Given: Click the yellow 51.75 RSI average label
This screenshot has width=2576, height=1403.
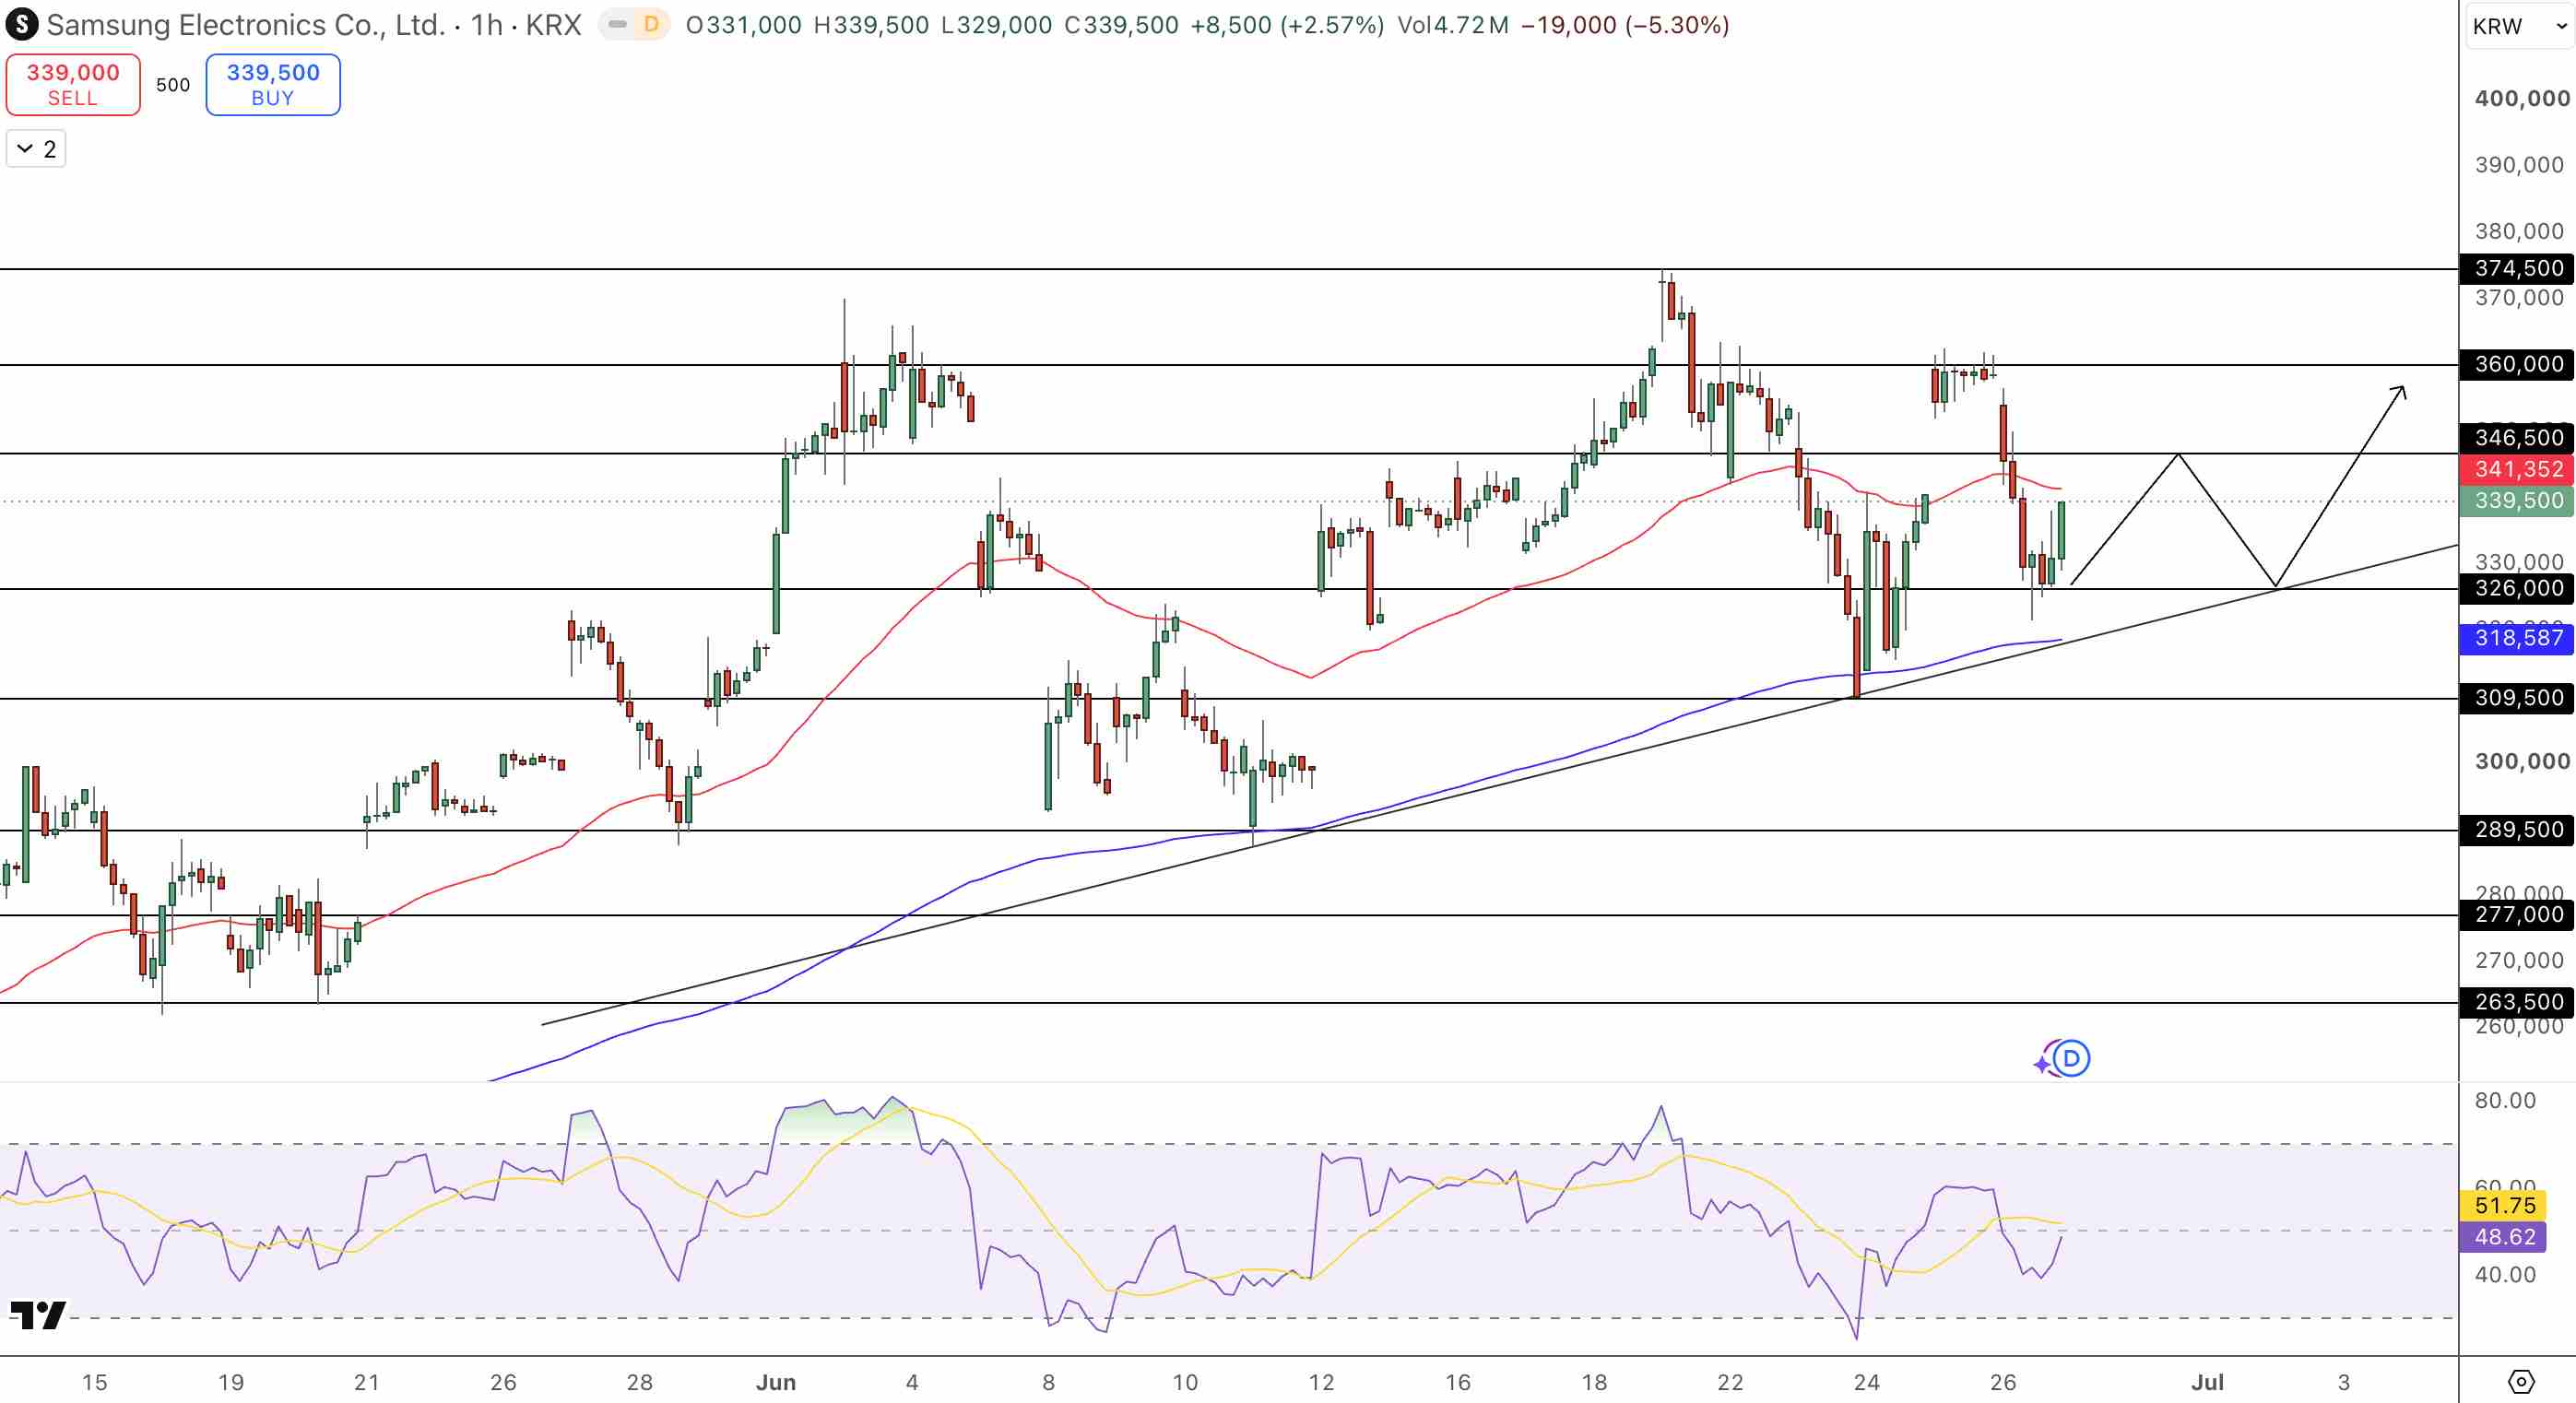Looking at the screenshot, I should [x=2505, y=1206].
